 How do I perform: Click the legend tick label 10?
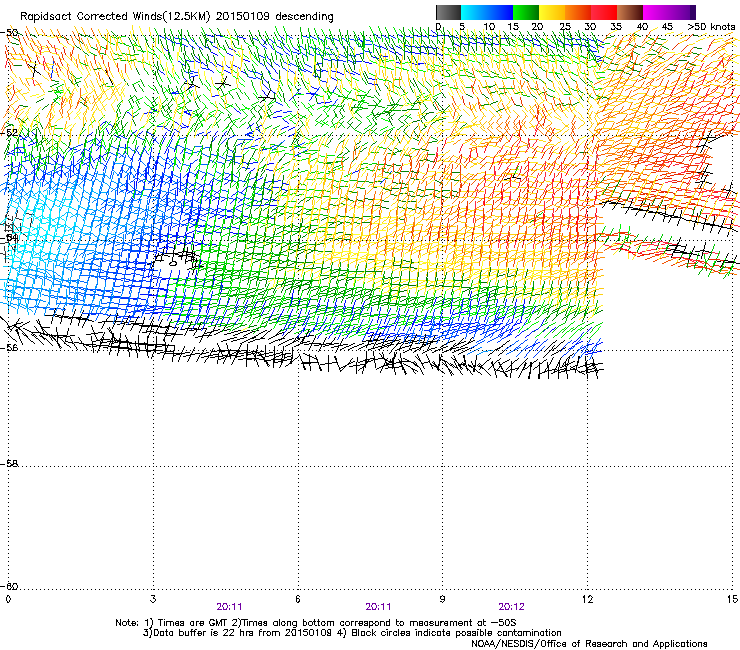point(489,27)
